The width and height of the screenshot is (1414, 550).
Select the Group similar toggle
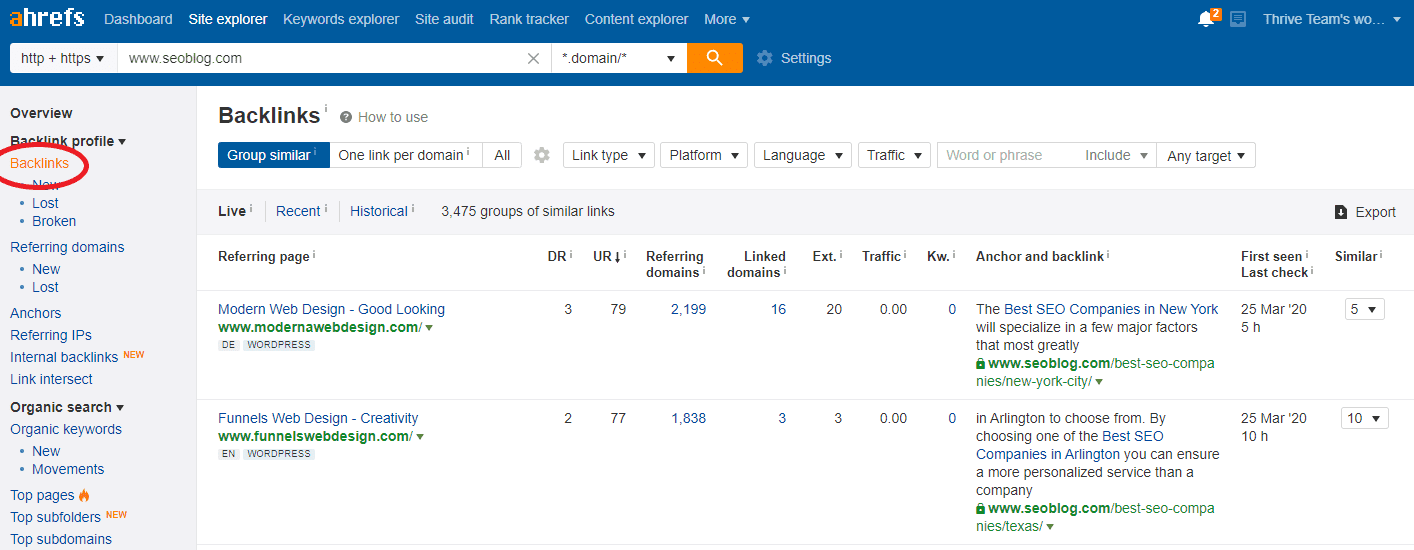tap(273, 155)
